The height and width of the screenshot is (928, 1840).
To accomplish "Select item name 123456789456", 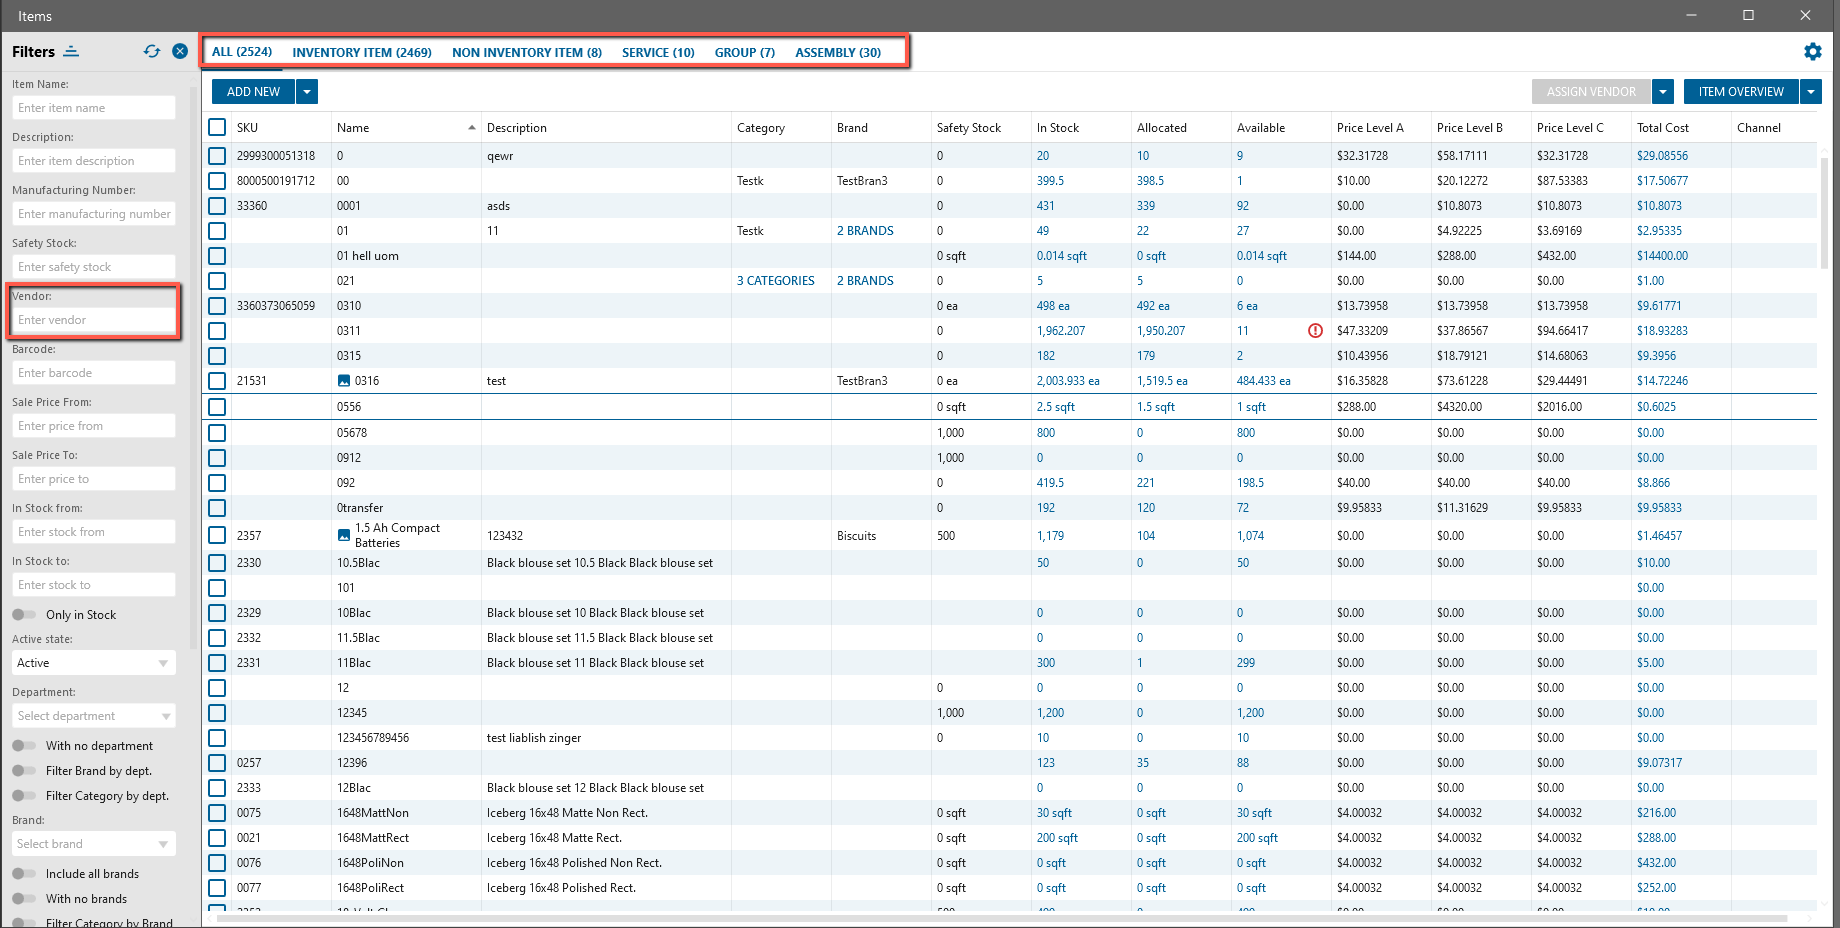I will pos(373,738).
